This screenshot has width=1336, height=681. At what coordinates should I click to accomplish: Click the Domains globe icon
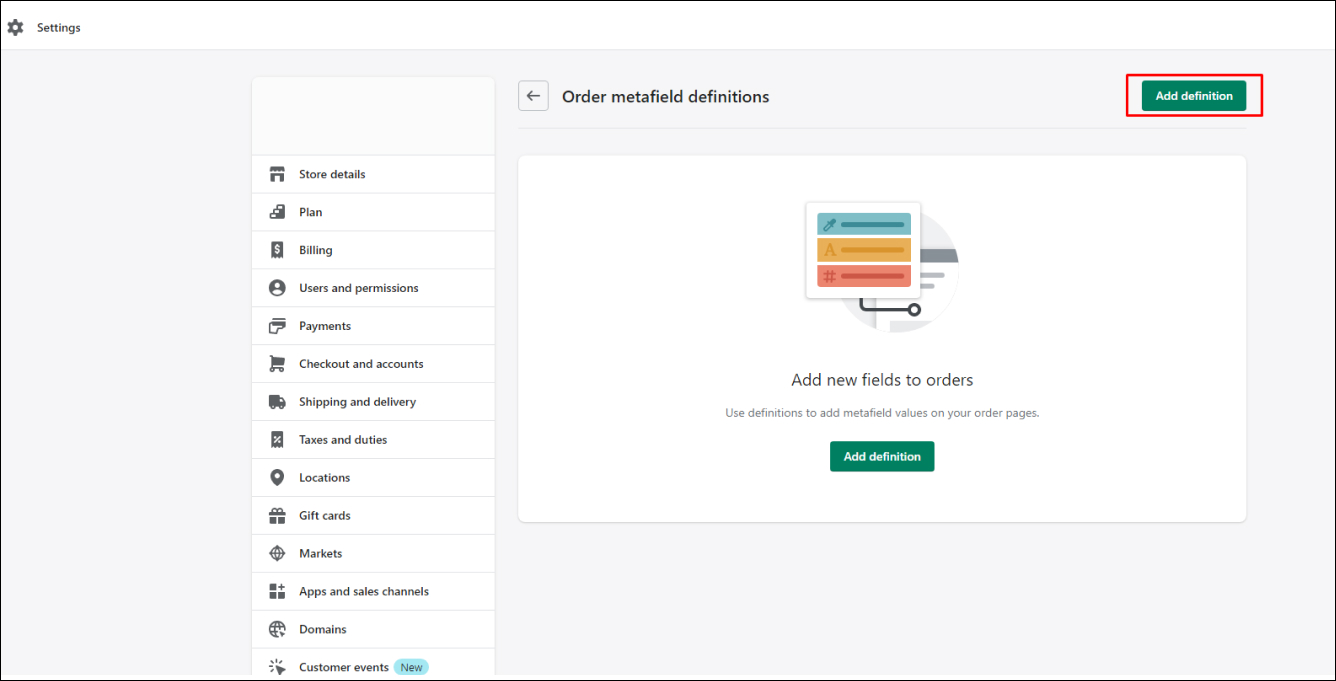277,630
